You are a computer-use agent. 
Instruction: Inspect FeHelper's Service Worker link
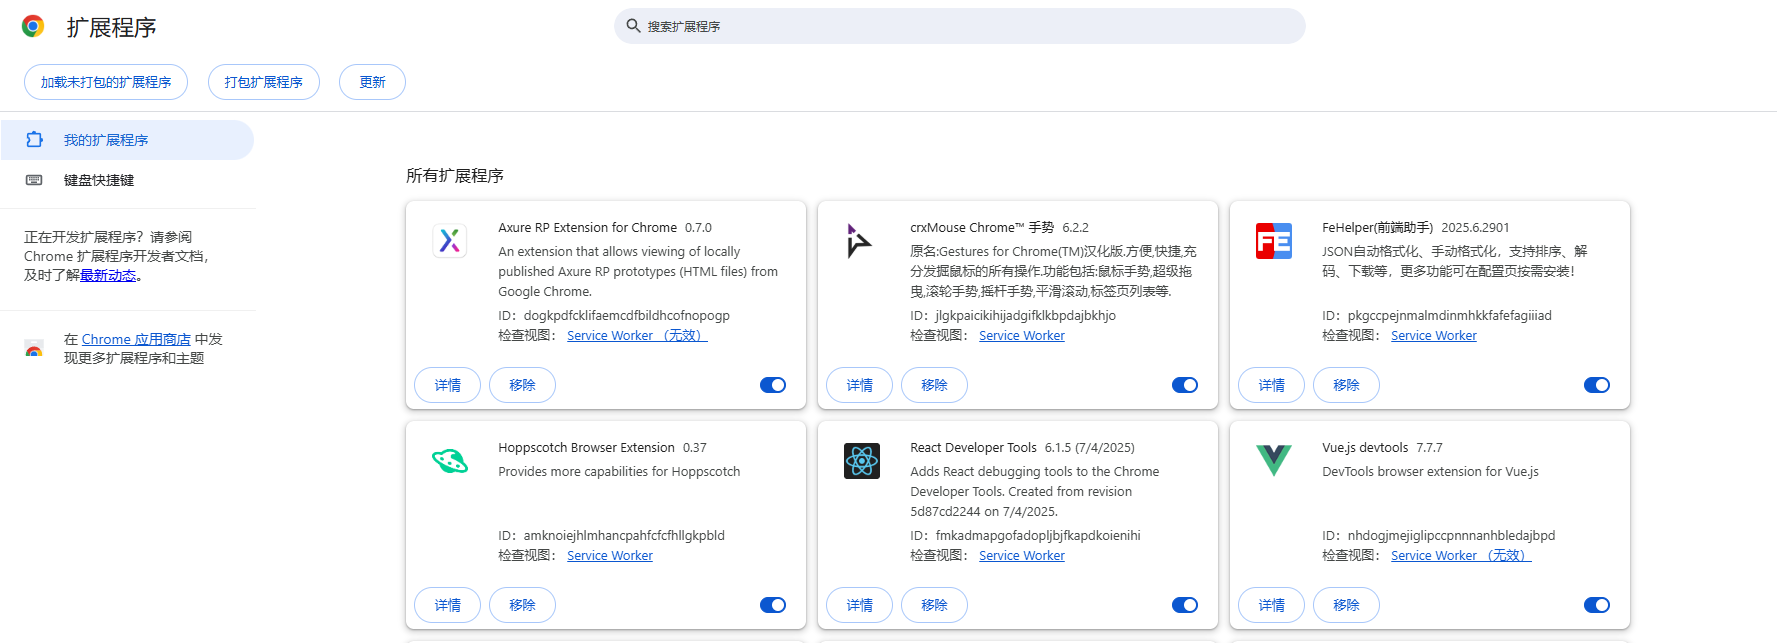1433,336
